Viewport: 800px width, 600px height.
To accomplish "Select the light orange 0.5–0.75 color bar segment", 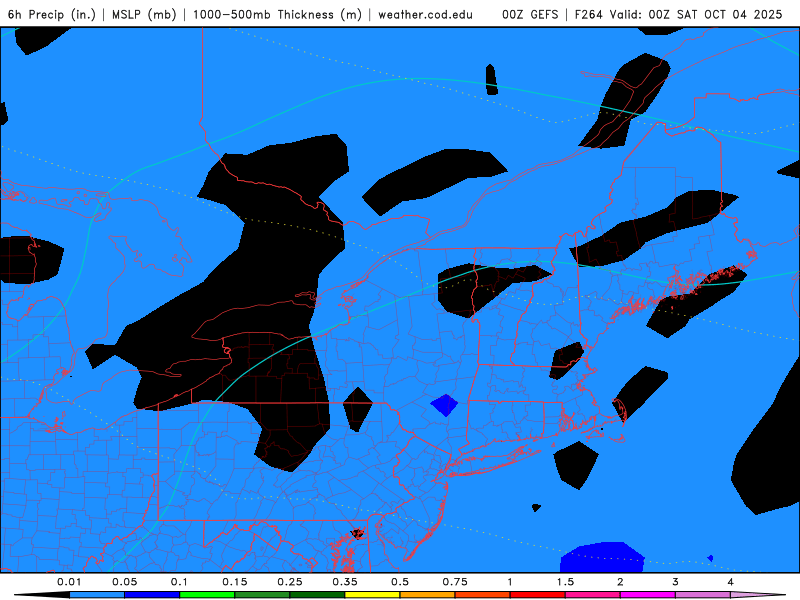I will point(428,595).
